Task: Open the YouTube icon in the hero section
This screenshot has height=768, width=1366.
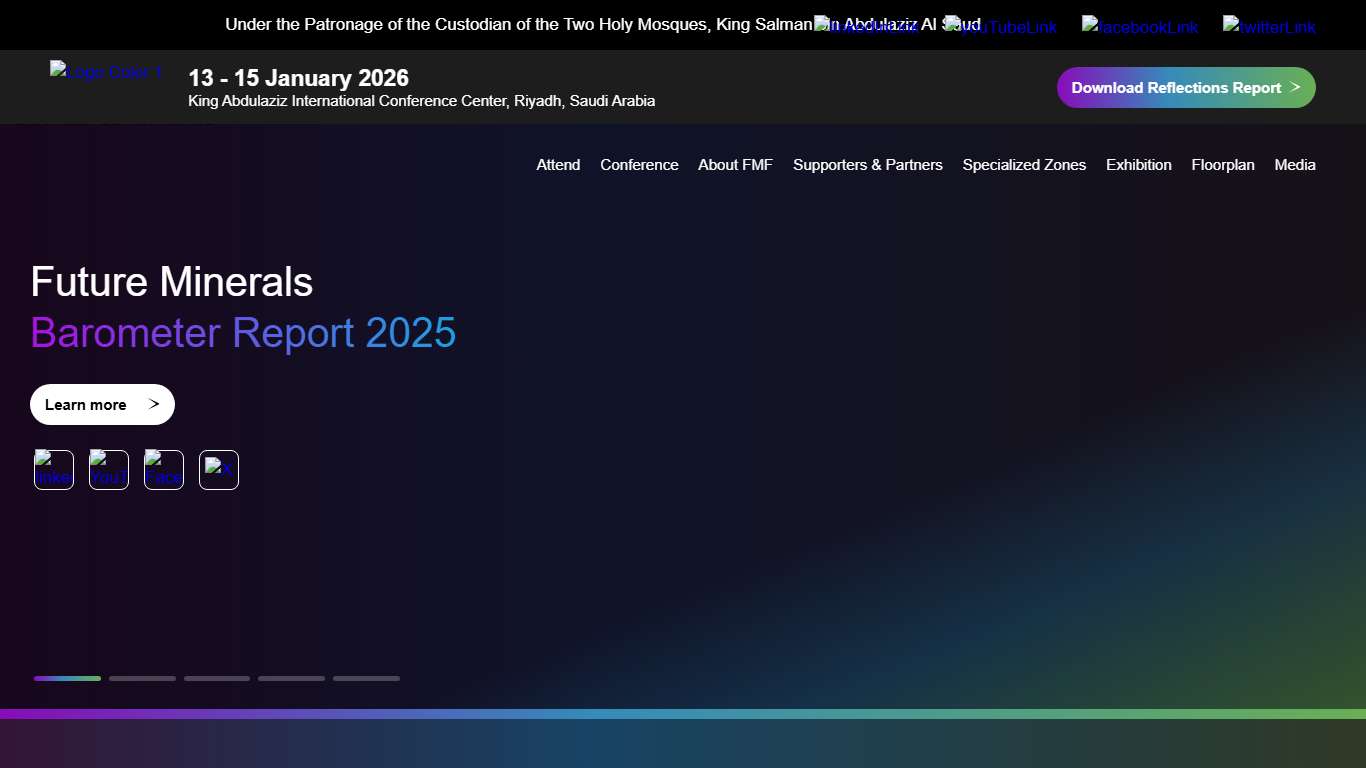Action: pyautogui.click(x=108, y=470)
